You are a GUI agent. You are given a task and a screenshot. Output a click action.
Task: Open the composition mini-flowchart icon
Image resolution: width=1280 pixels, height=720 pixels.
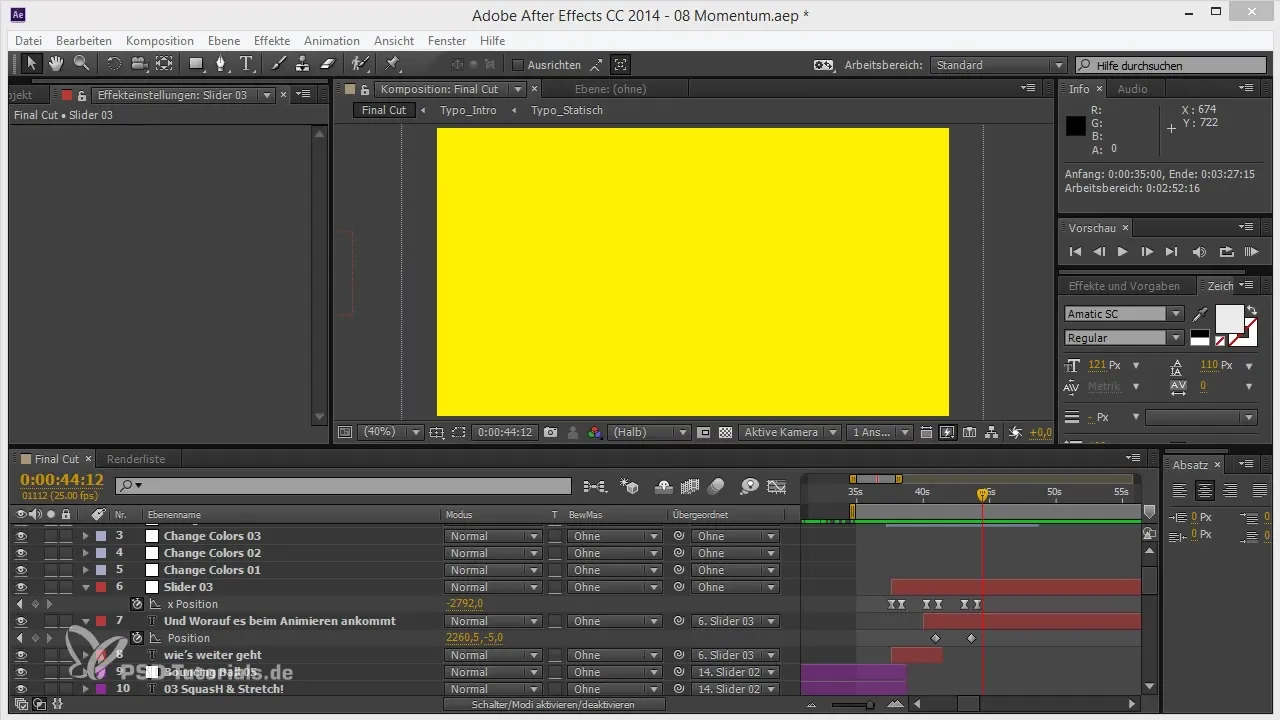coord(595,487)
